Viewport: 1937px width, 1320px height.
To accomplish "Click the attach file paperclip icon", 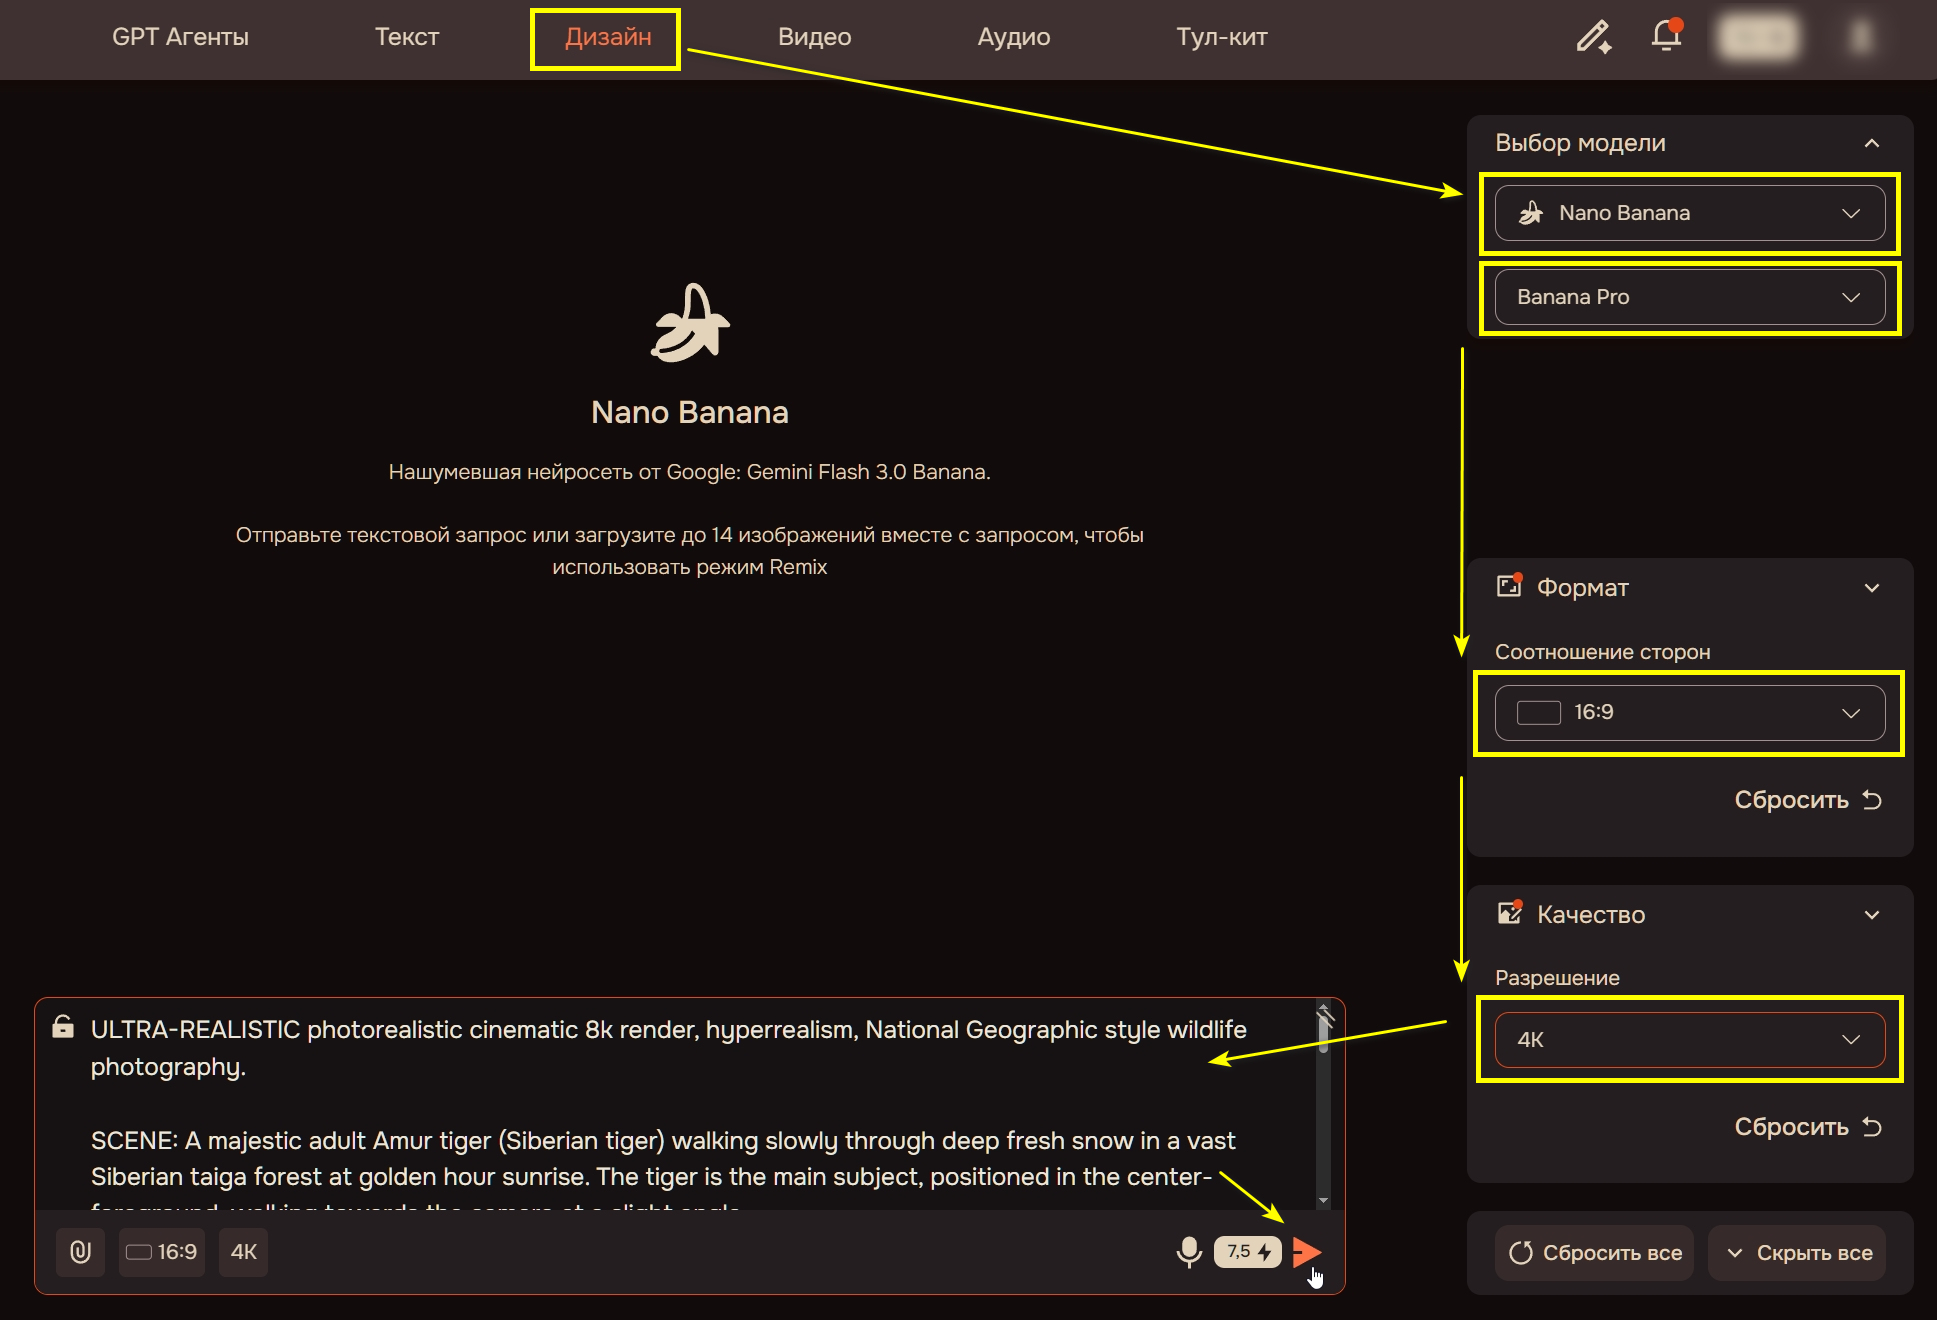I will point(81,1252).
